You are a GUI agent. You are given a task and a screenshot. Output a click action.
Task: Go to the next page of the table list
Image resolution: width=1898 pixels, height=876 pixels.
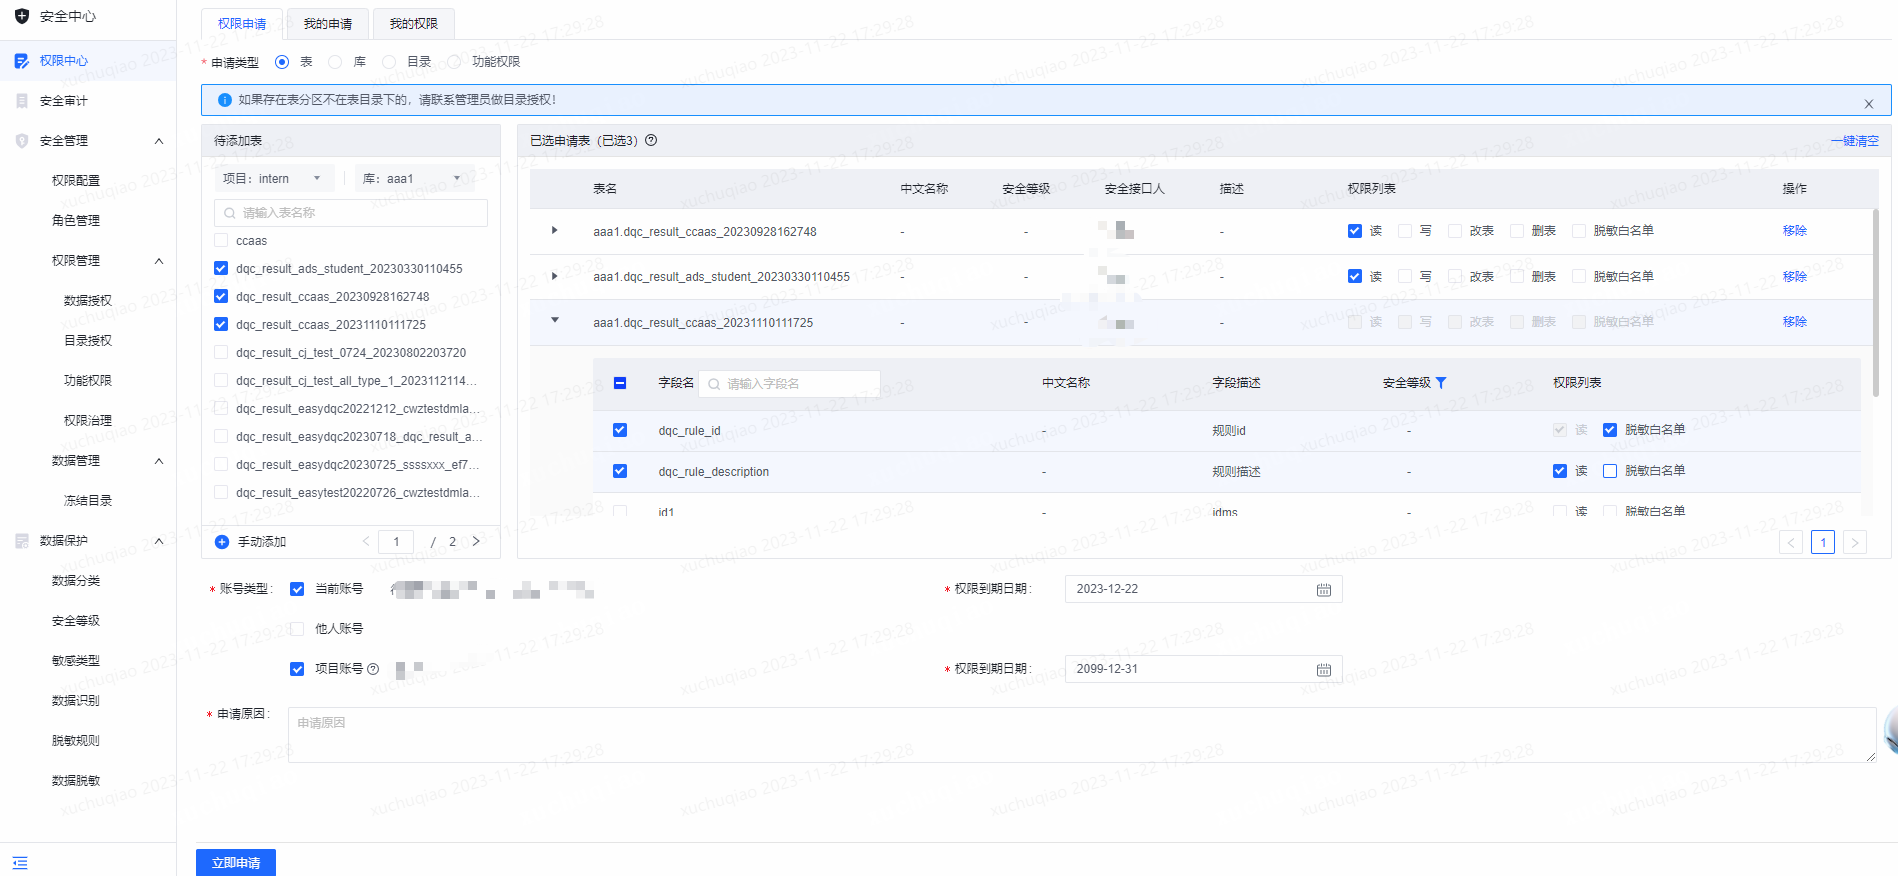[x=476, y=541]
